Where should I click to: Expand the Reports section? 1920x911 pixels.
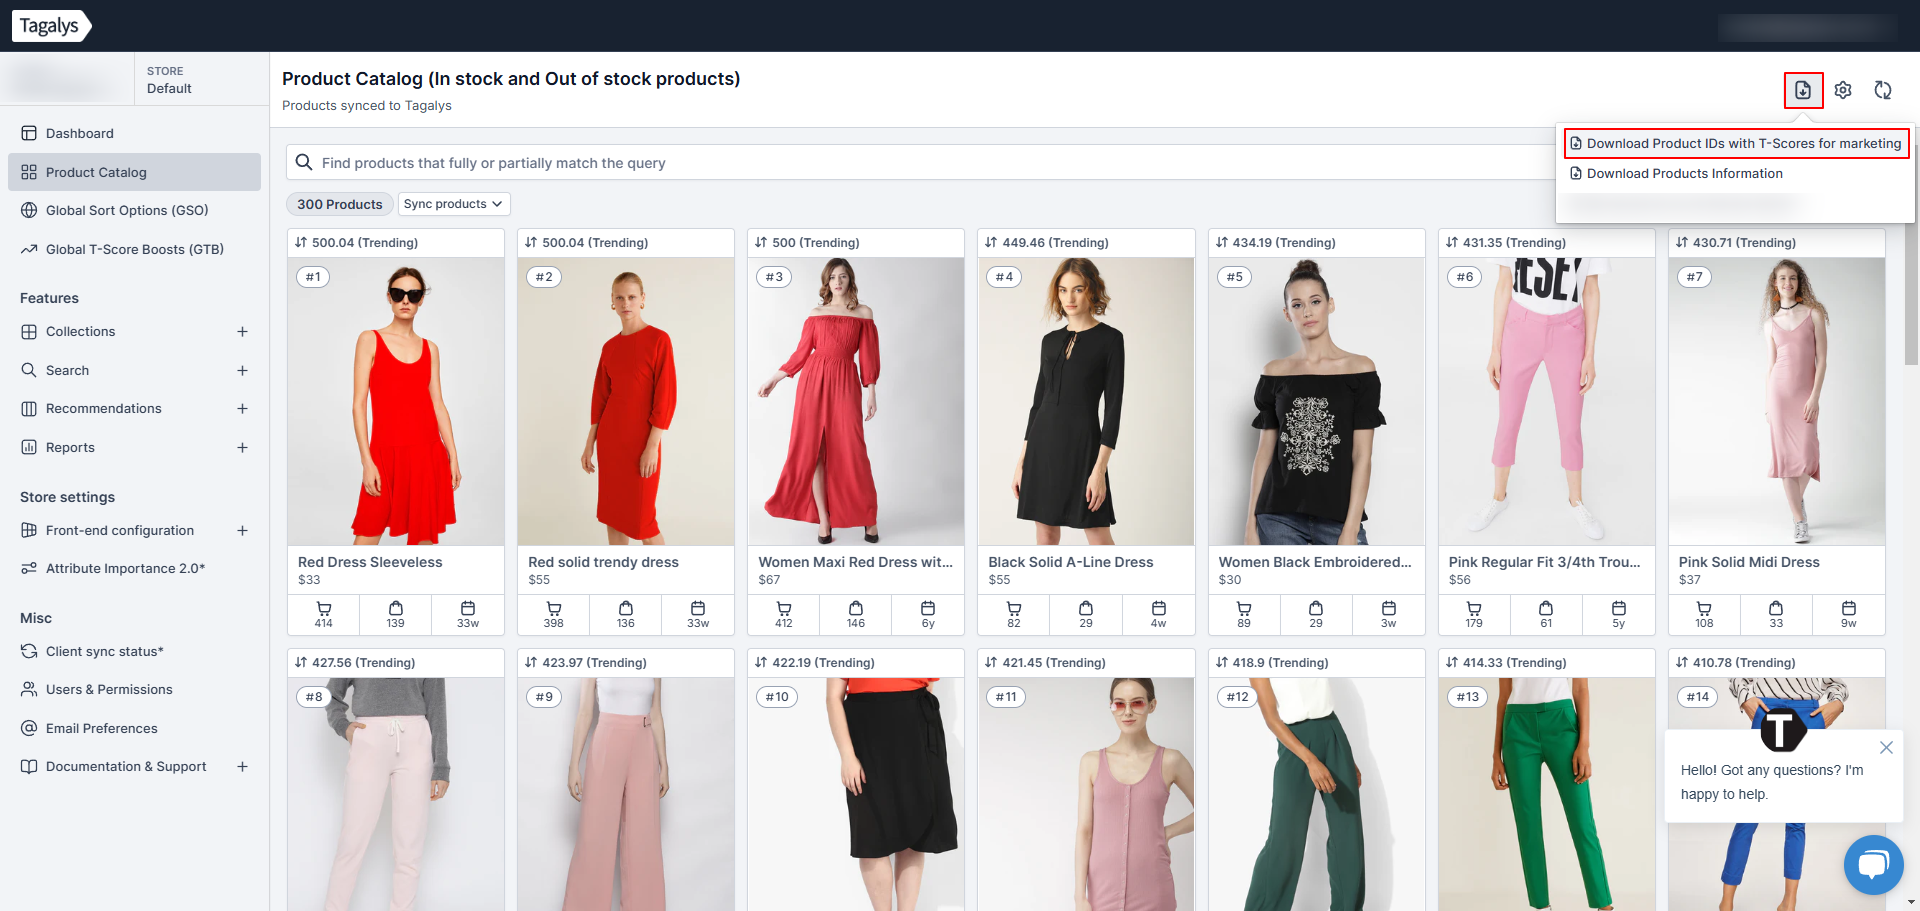[x=242, y=447]
